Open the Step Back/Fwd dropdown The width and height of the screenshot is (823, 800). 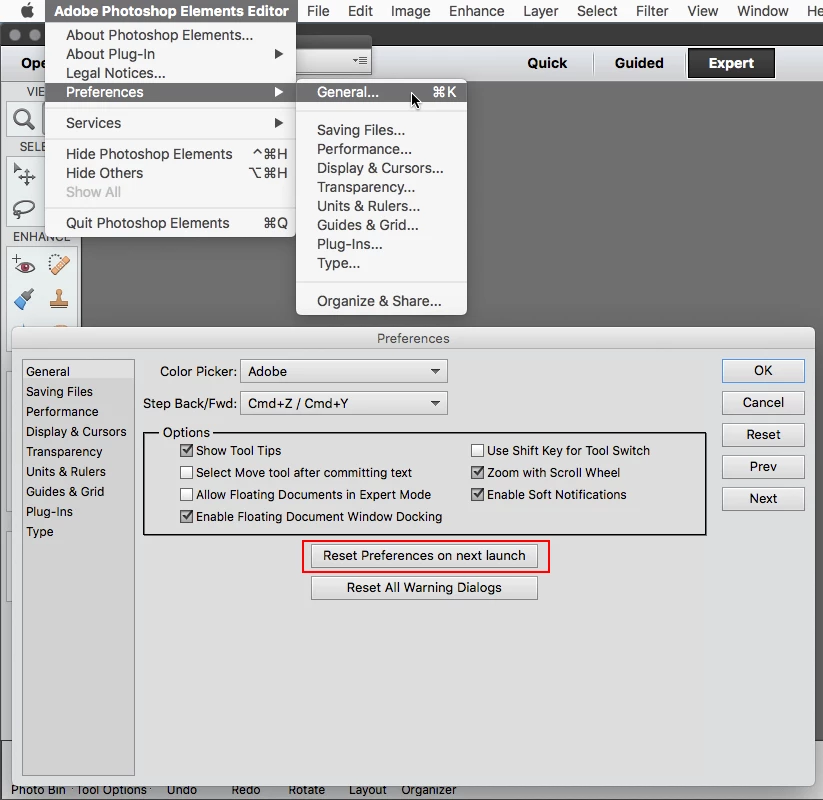click(344, 403)
